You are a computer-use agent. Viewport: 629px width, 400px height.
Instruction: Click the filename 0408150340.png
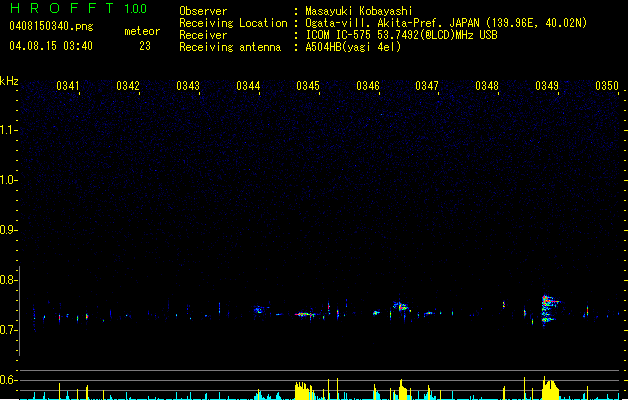point(51,26)
